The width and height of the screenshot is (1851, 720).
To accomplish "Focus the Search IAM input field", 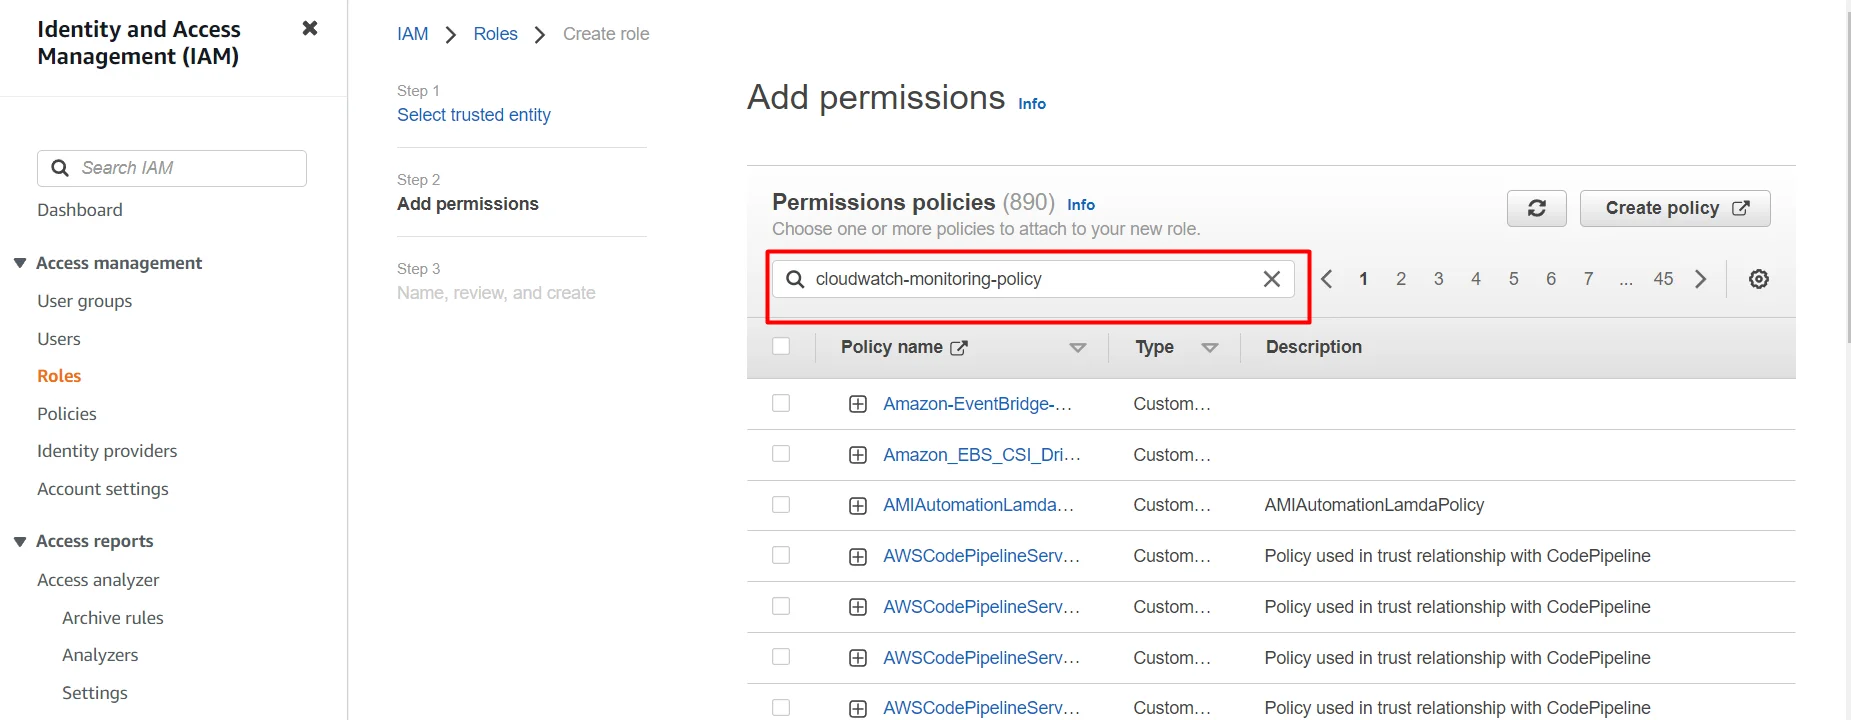I will click(x=172, y=168).
